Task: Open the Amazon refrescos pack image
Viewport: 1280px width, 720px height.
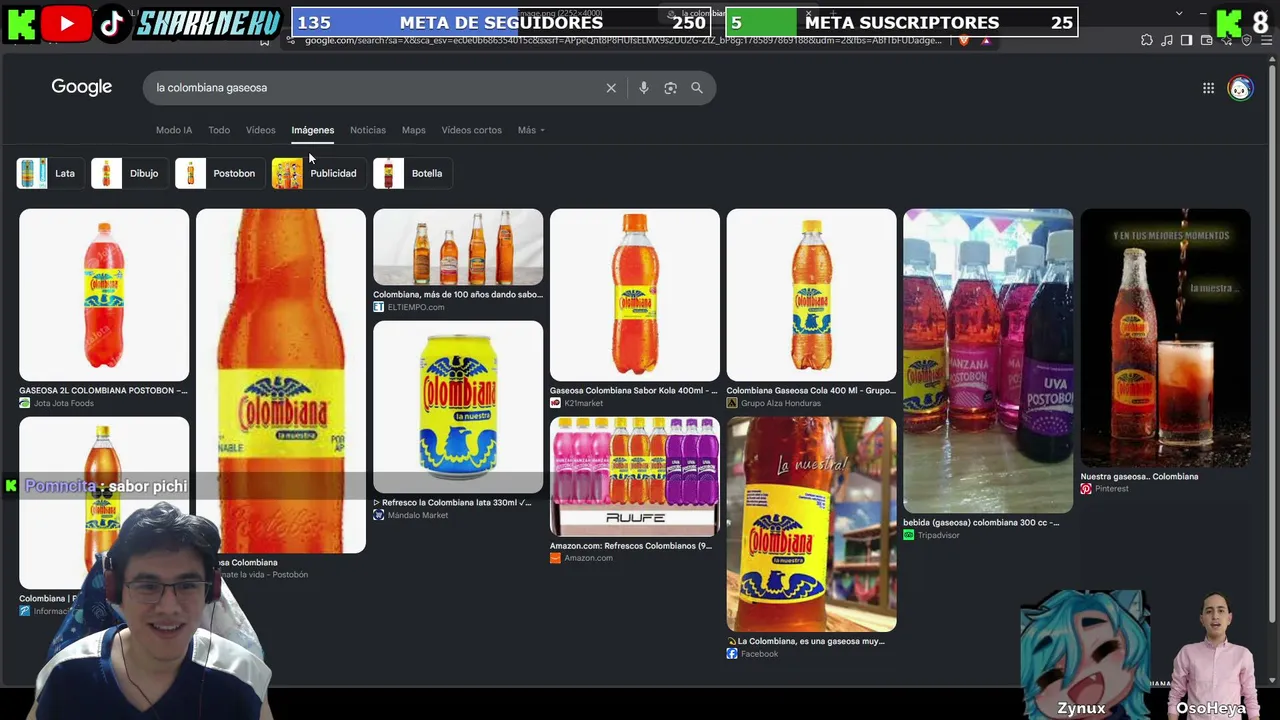Action: [x=635, y=476]
